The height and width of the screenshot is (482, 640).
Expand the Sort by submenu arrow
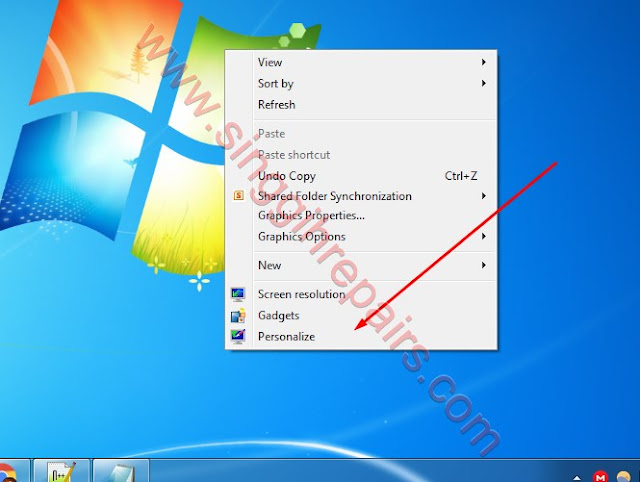pyautogui.click(x=484, y=83)
